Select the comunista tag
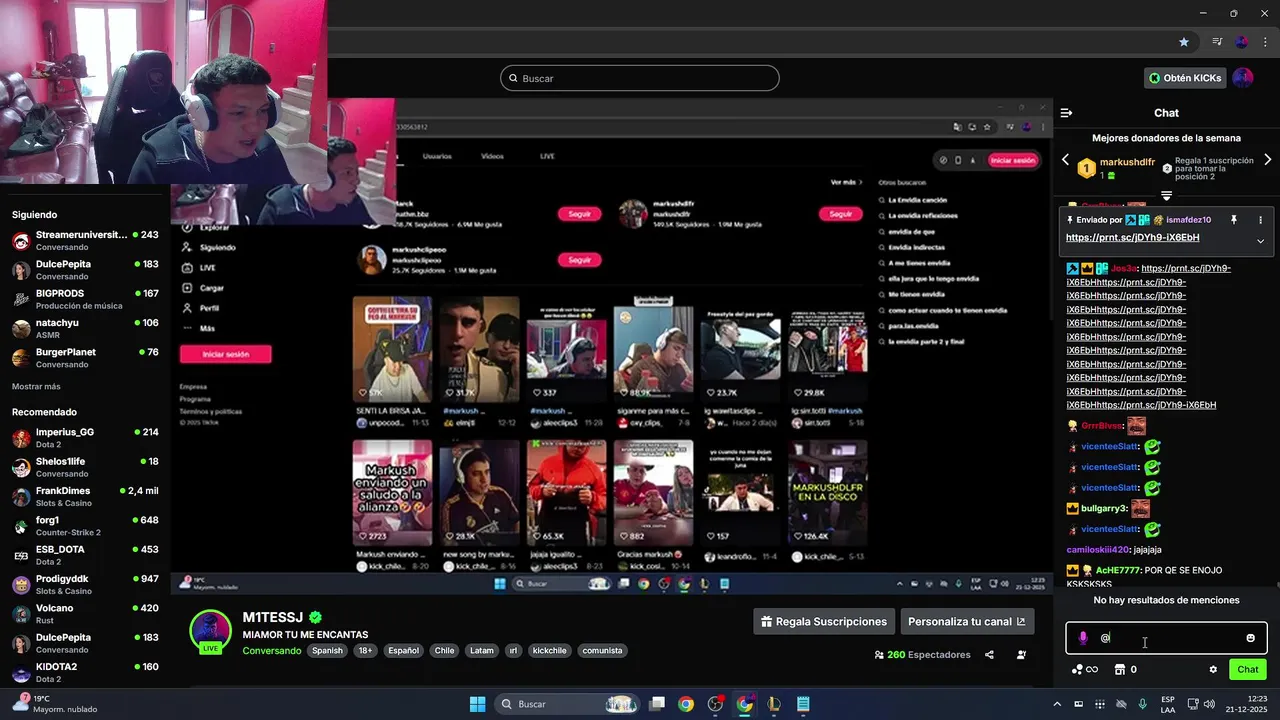 click(602, 651)
